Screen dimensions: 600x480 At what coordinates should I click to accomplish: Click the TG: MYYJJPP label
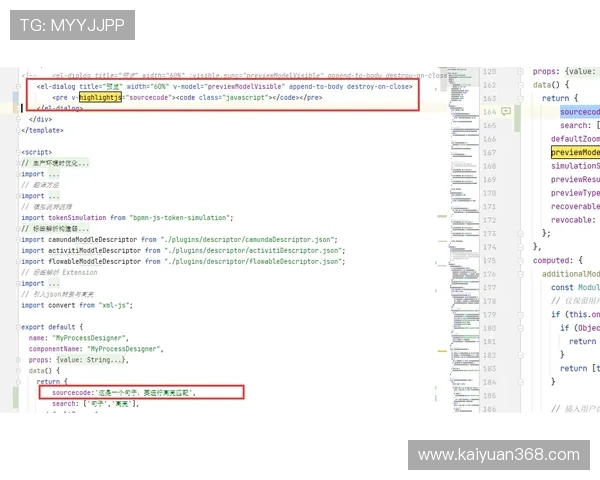pos(71,24)
